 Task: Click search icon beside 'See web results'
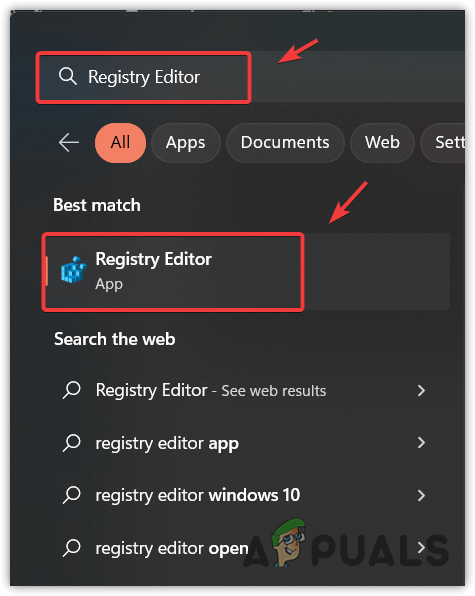pos(71,390)
